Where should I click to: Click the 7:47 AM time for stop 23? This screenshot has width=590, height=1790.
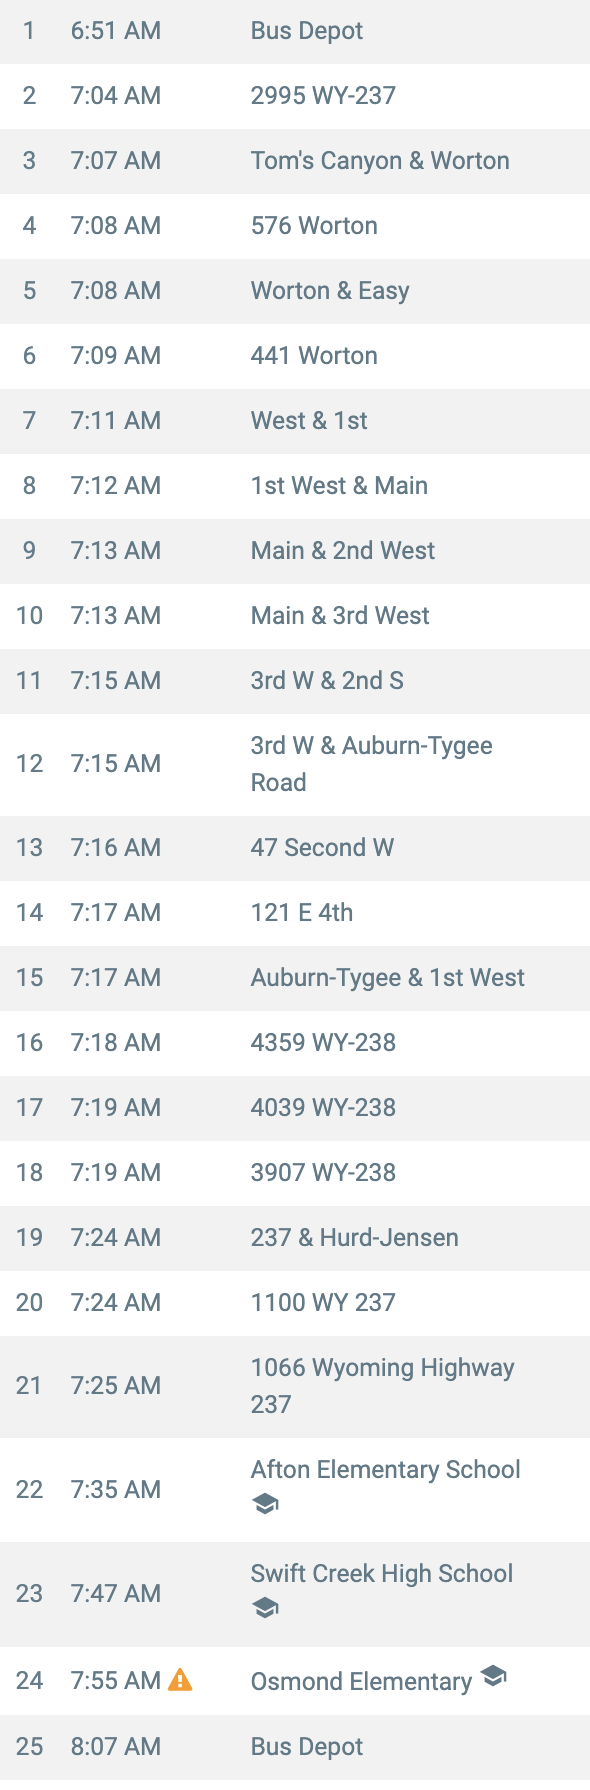pos(116,1593)
